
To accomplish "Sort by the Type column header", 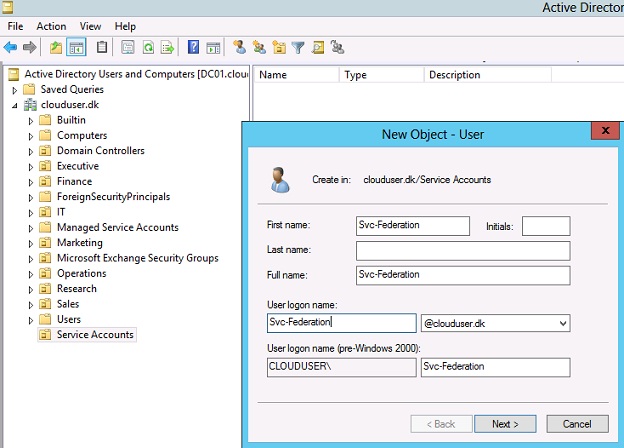I will (381, 75).
